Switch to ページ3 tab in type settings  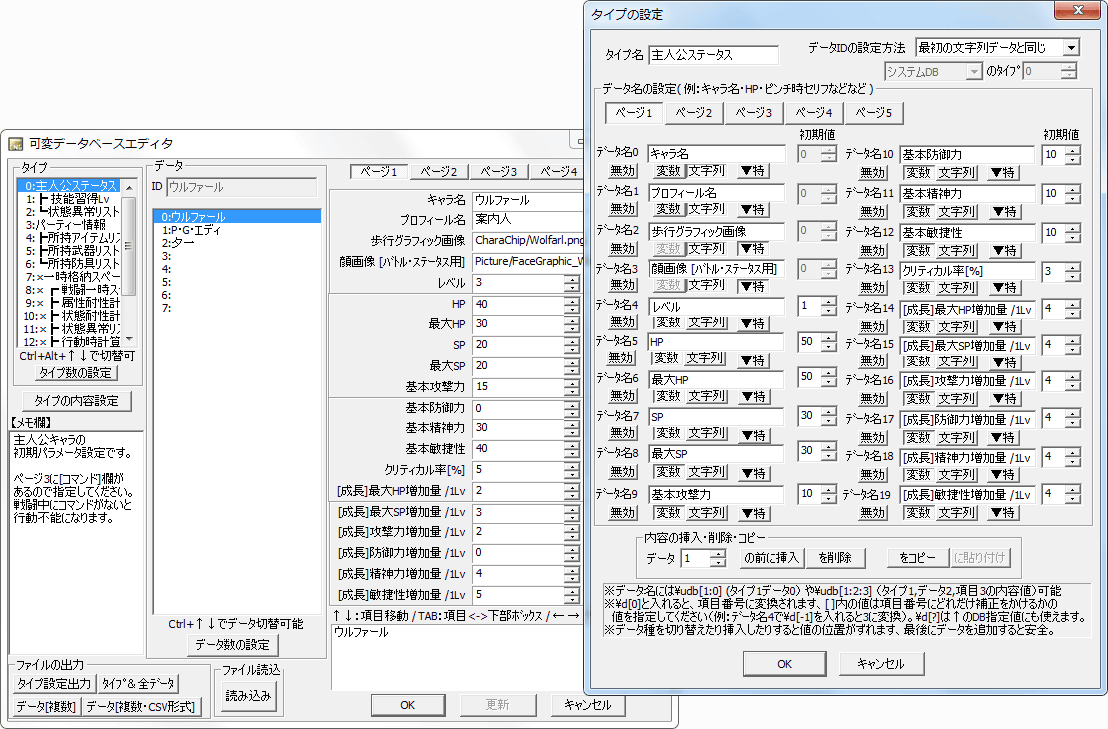pyautogui.click(x=753, y=113)
